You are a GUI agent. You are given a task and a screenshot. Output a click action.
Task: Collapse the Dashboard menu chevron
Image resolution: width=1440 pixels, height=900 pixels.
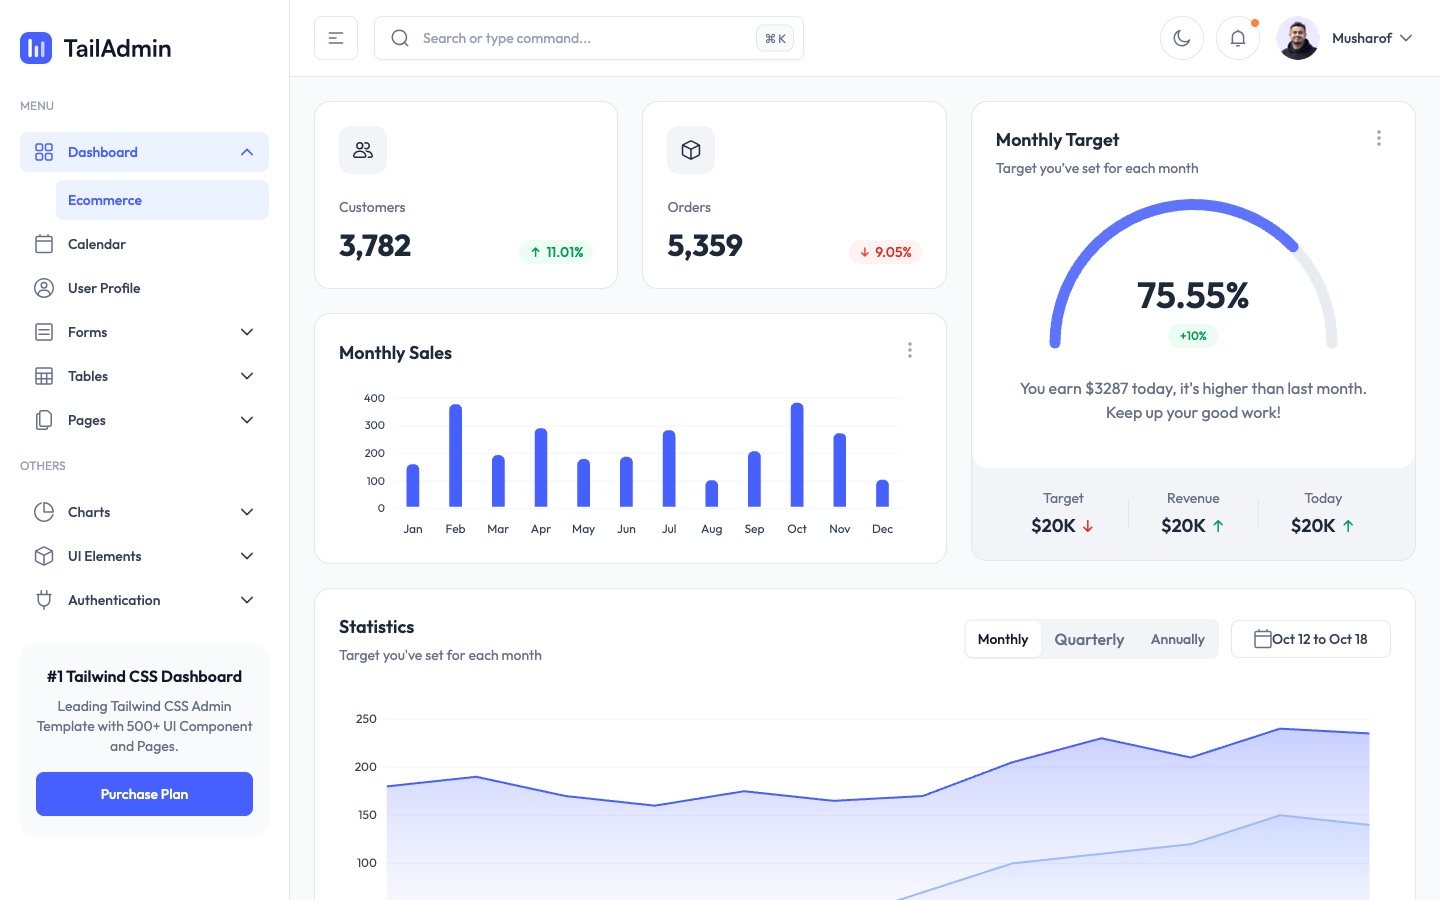[247, 152]
